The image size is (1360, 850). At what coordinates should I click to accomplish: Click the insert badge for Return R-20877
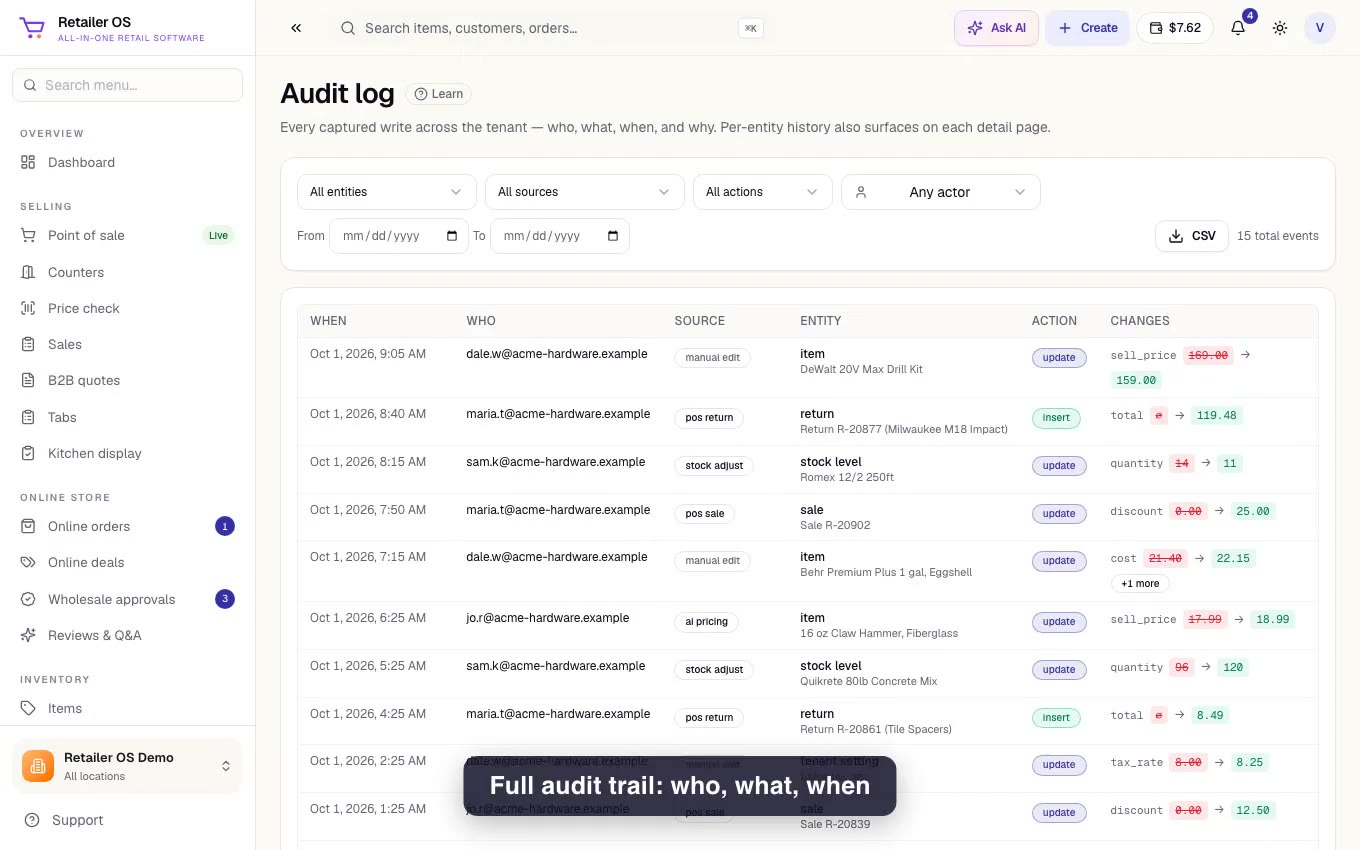pyautogui.click(x=1056, y=418)
